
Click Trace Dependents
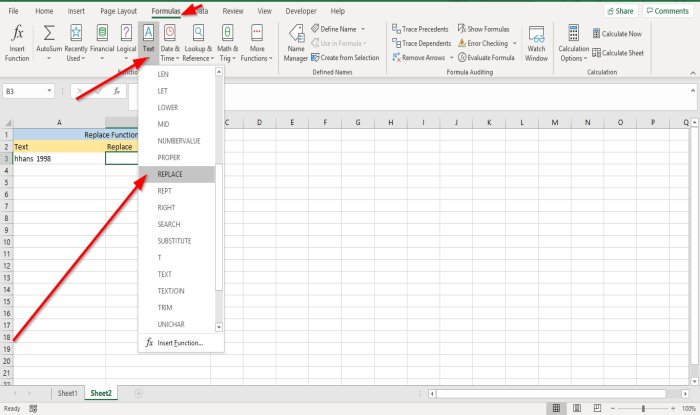tap(421, 43)
